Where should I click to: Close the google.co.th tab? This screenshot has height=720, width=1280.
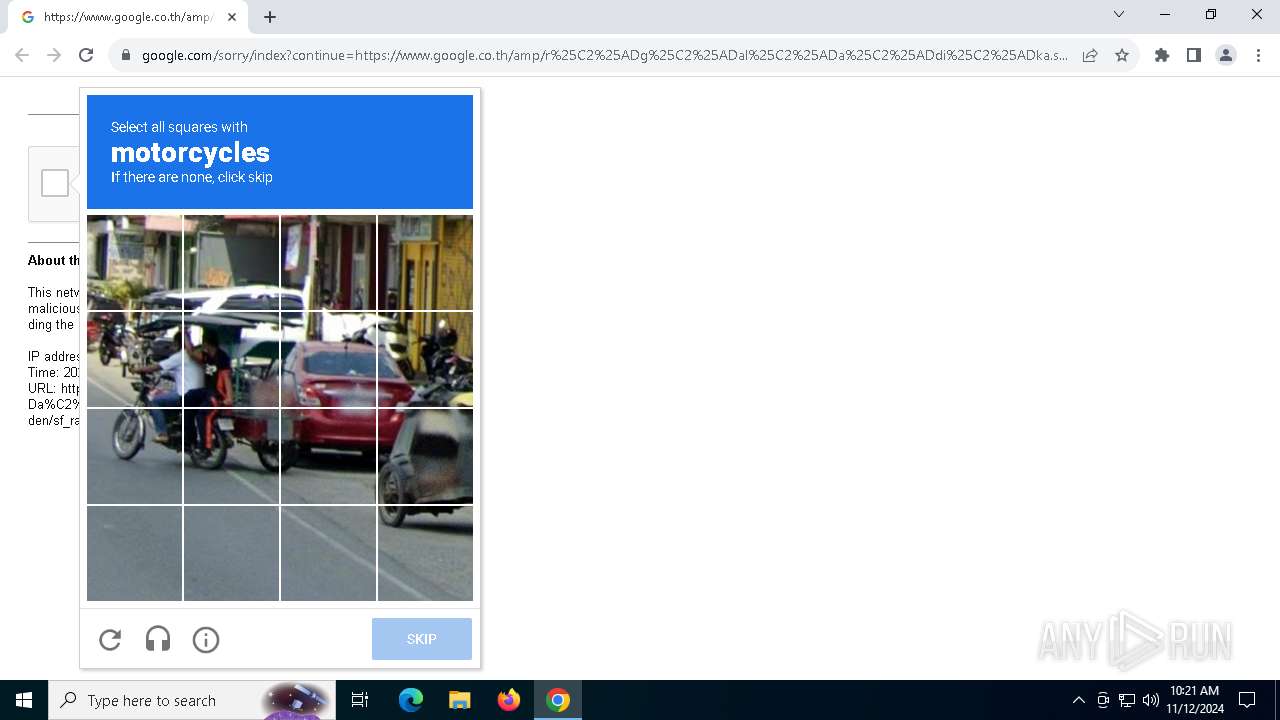(232, 17)
